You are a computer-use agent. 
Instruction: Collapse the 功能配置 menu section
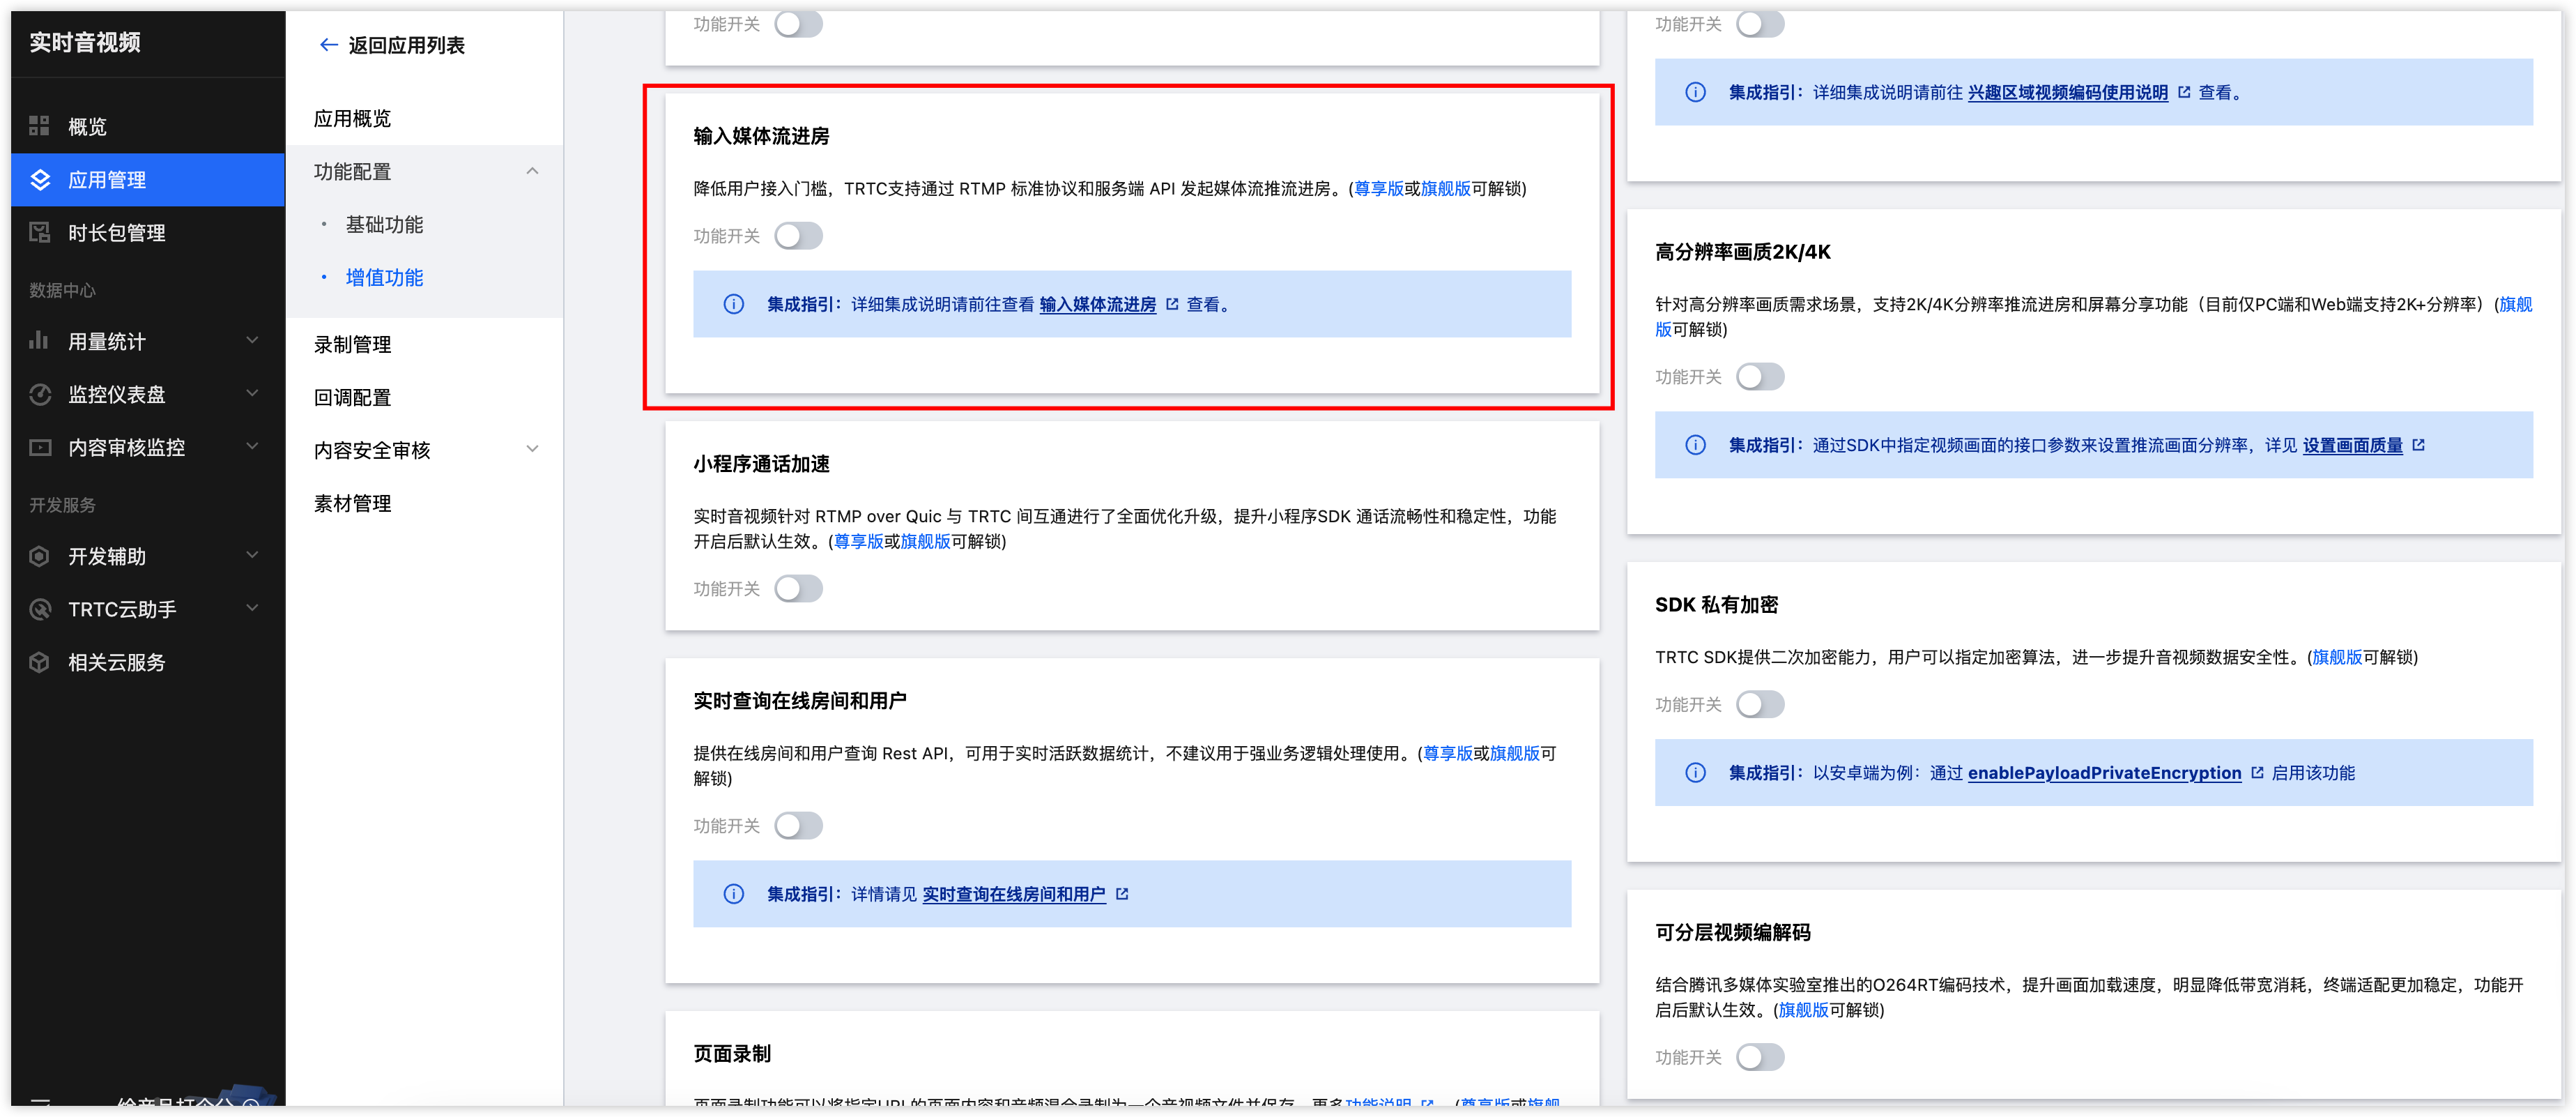click(532, 172)
